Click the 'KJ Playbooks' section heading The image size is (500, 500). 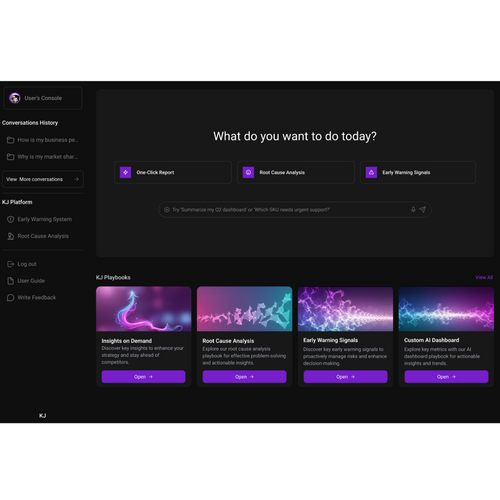[x=113, y=277]
